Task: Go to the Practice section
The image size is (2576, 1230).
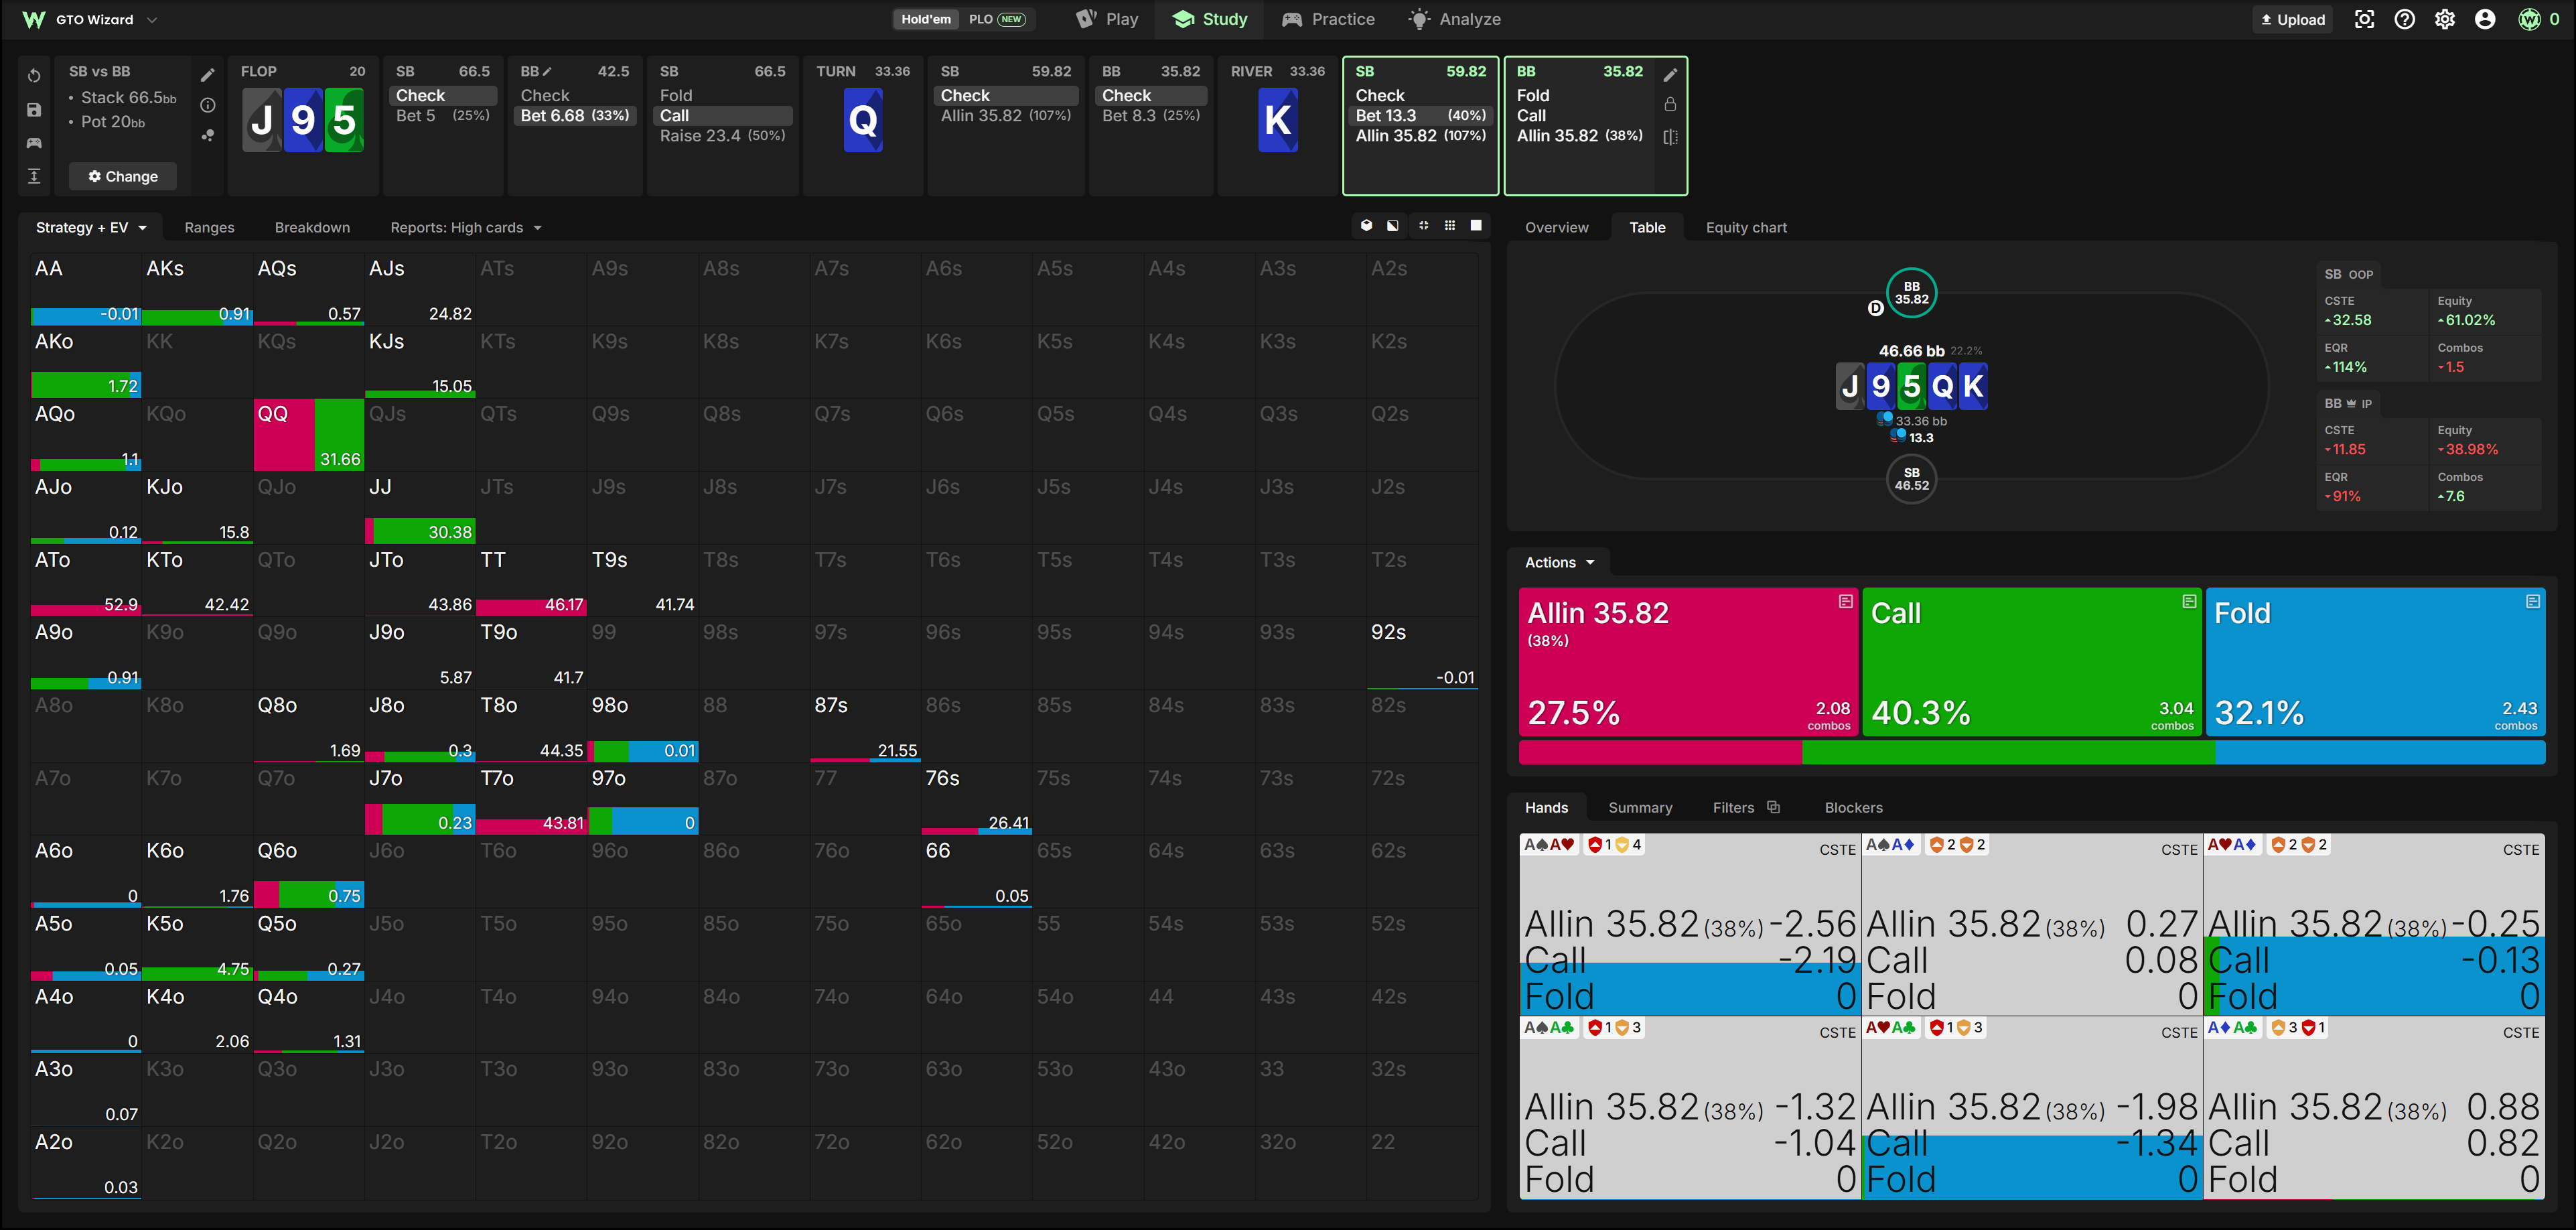Action: [x=1328, y=19]
